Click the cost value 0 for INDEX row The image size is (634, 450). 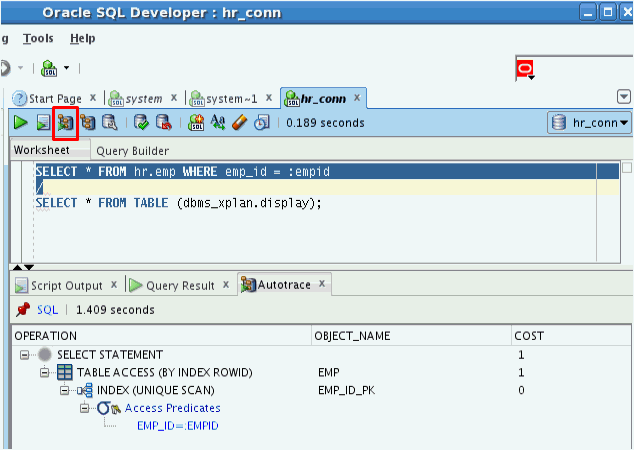click(521, 390)
